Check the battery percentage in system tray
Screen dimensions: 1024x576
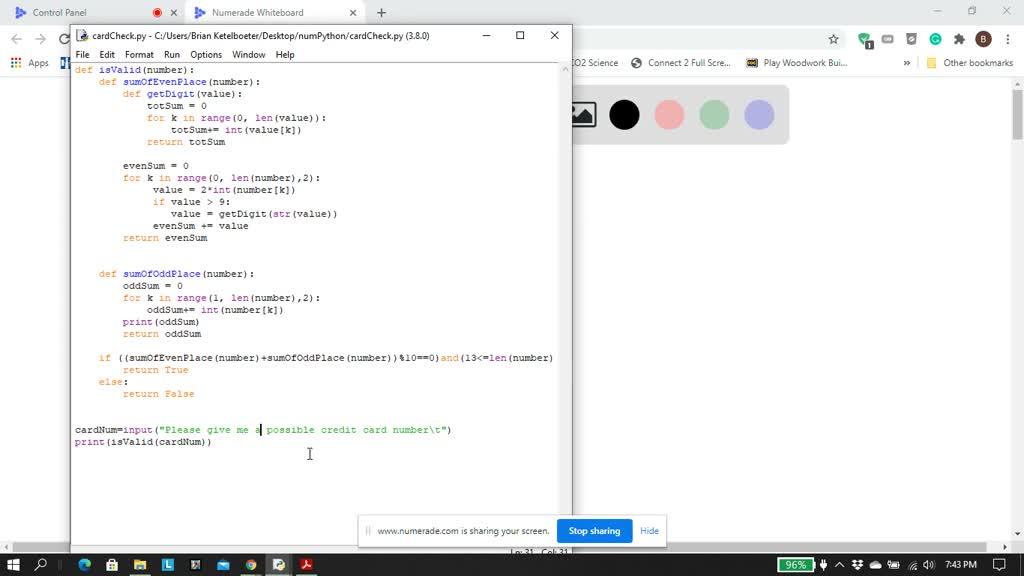pos(795,564)
